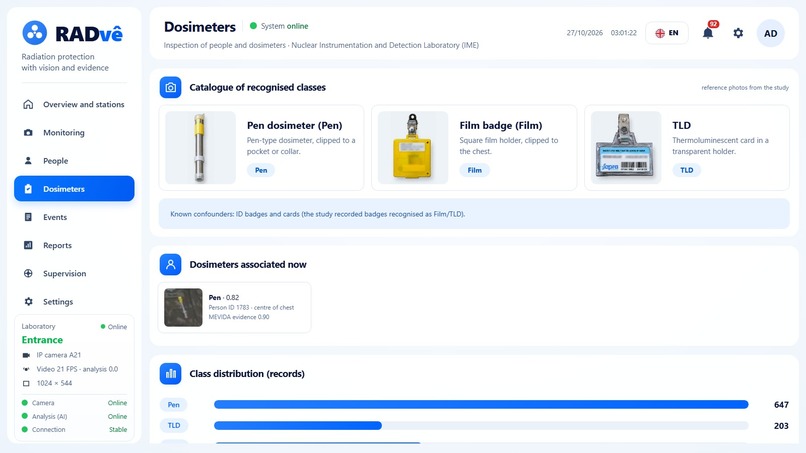Viewport: 806px width, 453px height.
Task: Open the Supervision menu item
Action: pos(74,274)
